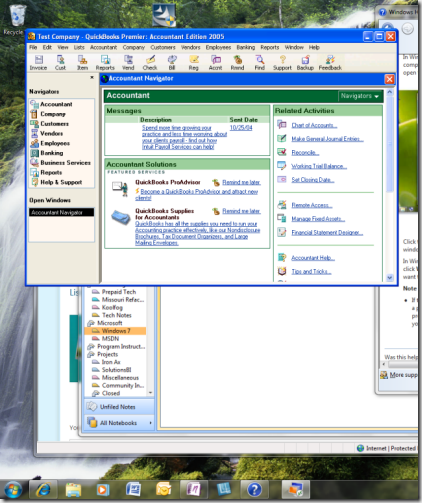
Task: Open Remote Access link
Action: click(312, 205)
